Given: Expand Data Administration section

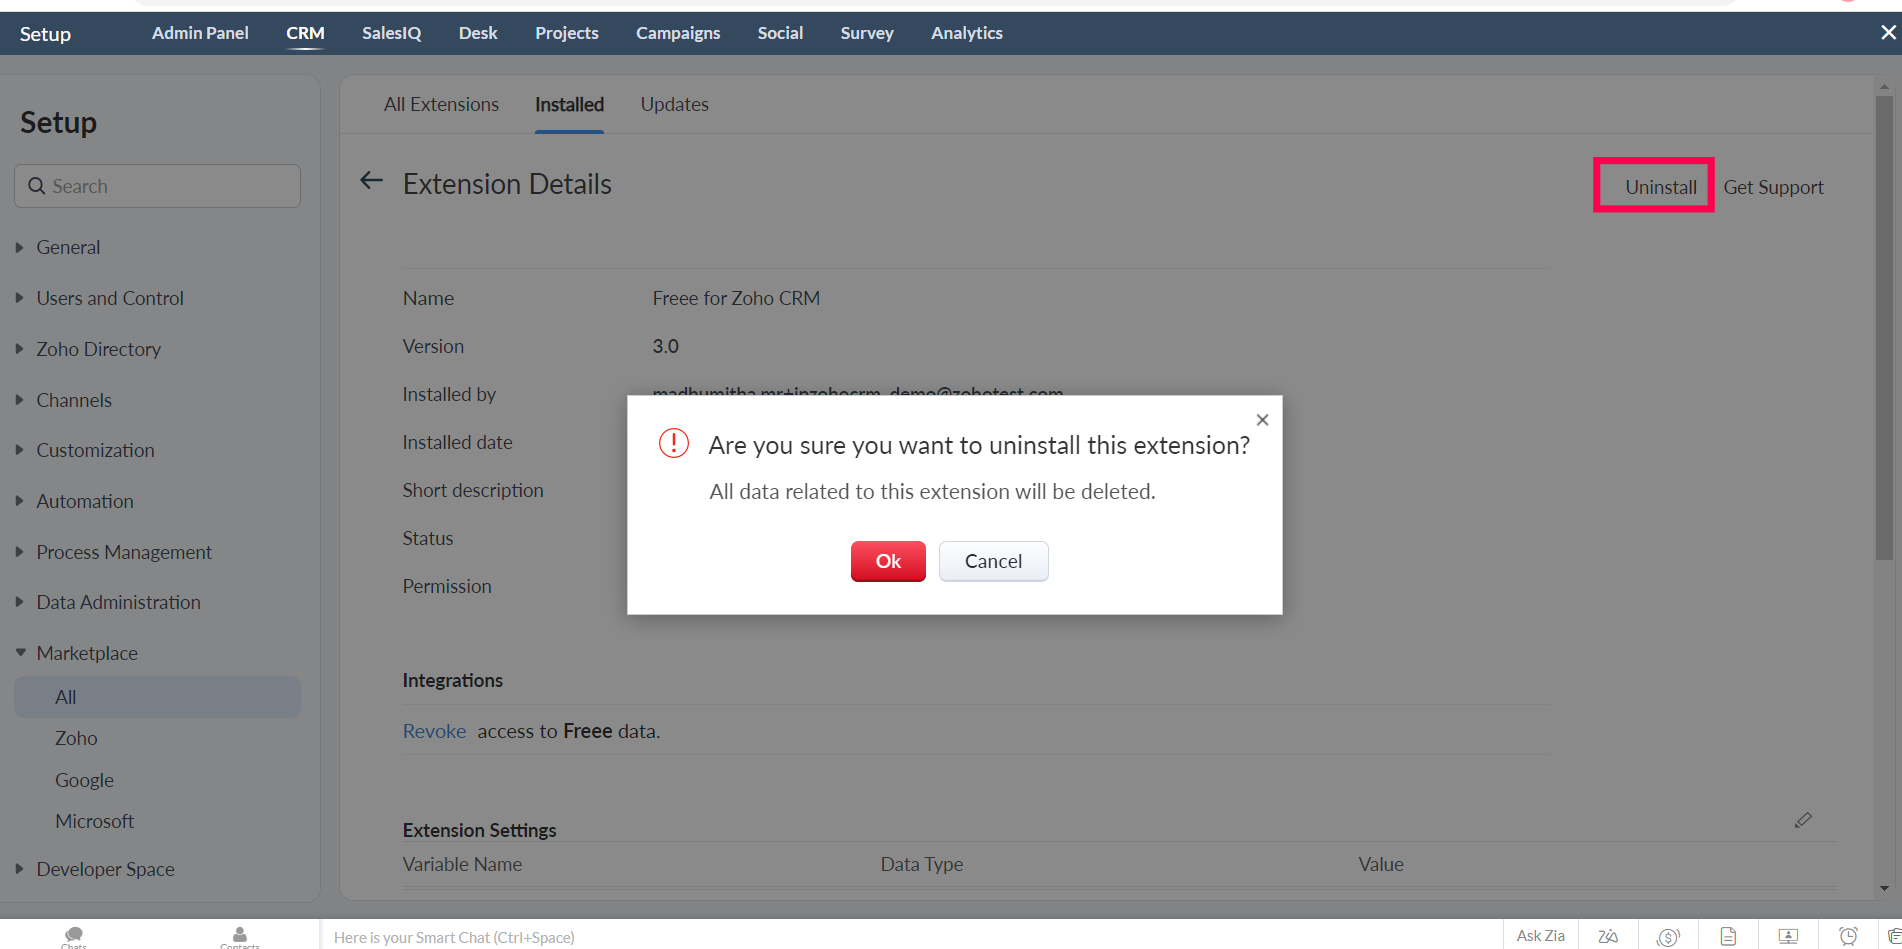Looking at the screenshot, I should pos(118,602).
